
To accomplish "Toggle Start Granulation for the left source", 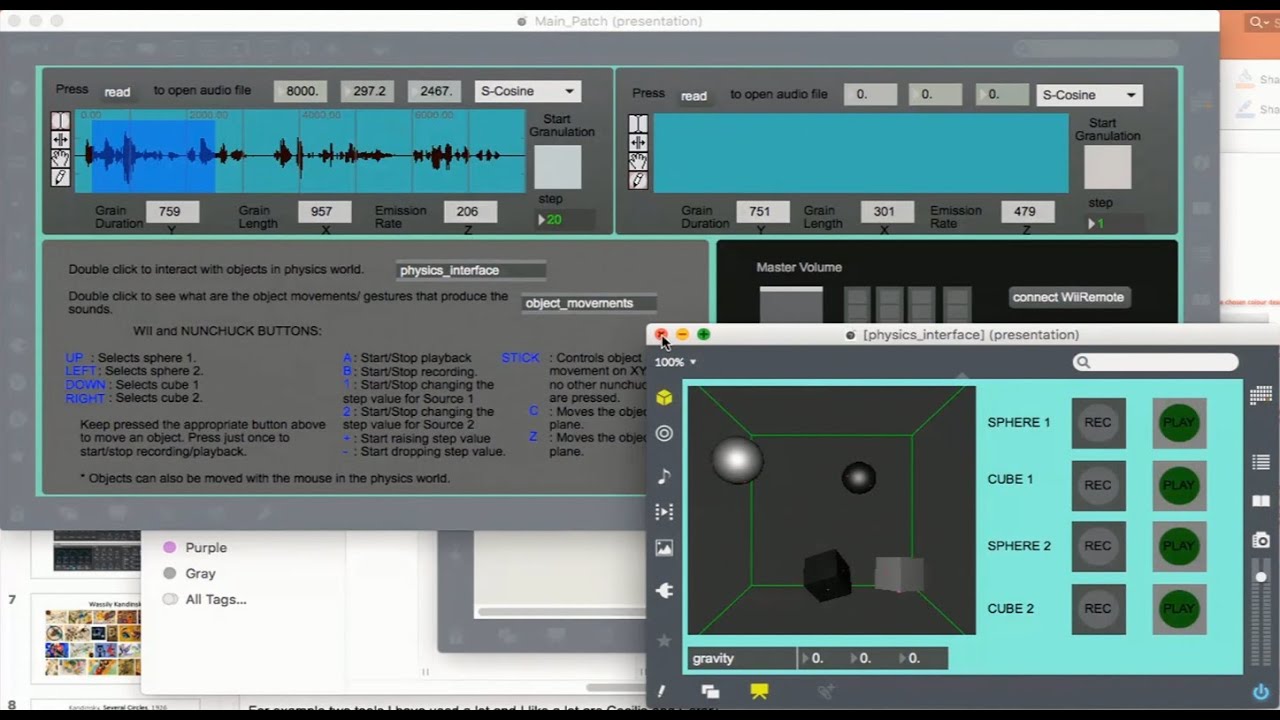I will (x=557, y=167).
